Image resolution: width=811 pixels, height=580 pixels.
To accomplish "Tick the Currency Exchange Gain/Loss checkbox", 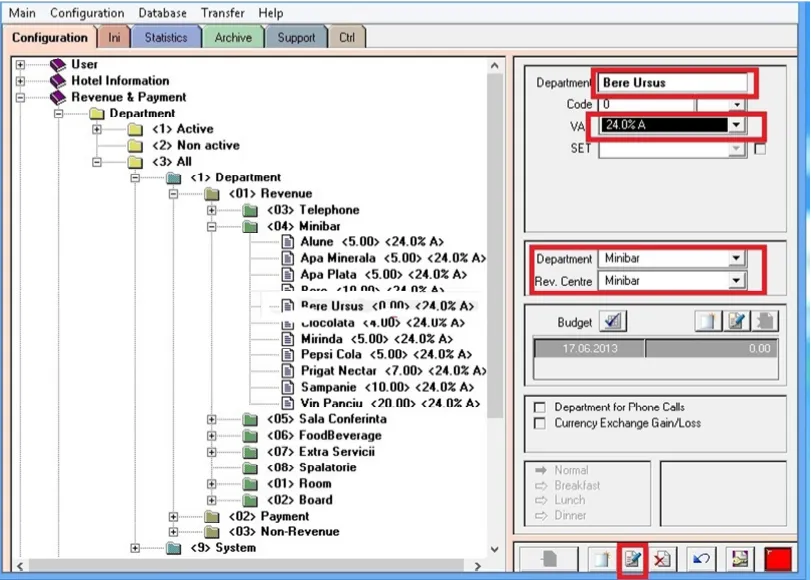I will [x=539, y=423].
